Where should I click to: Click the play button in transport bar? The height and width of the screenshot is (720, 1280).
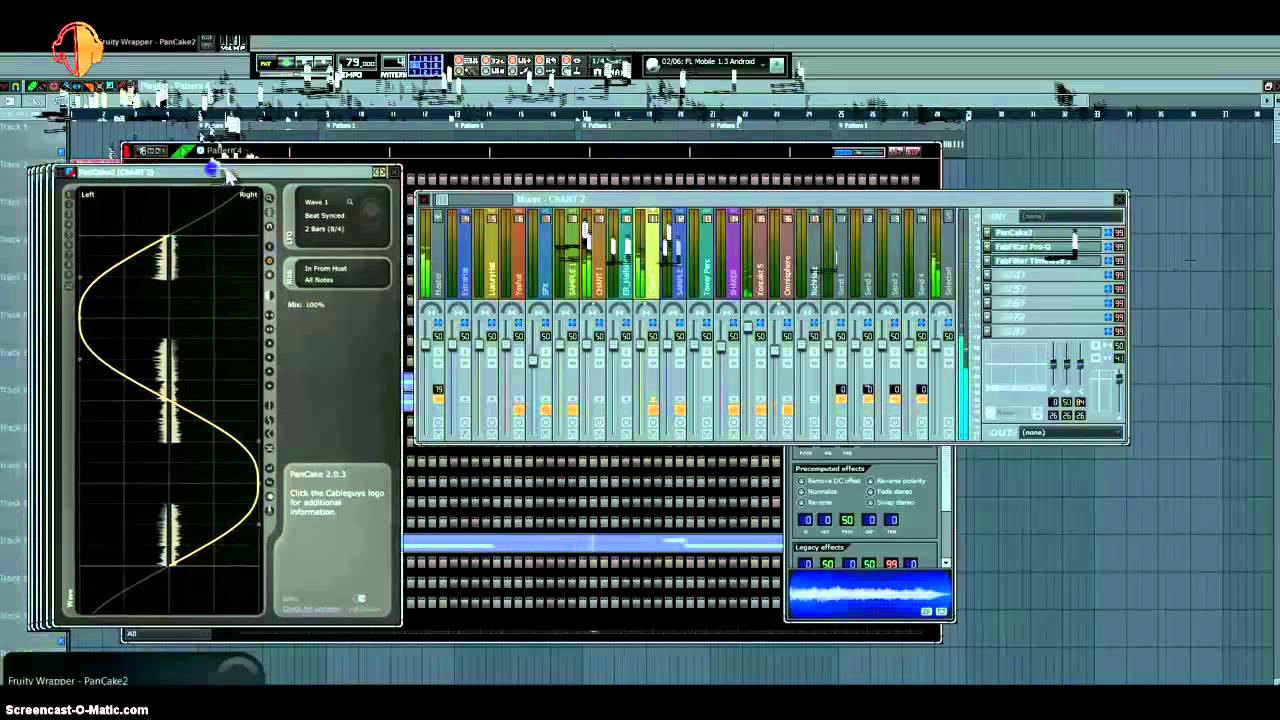click(x=286, y=64)
